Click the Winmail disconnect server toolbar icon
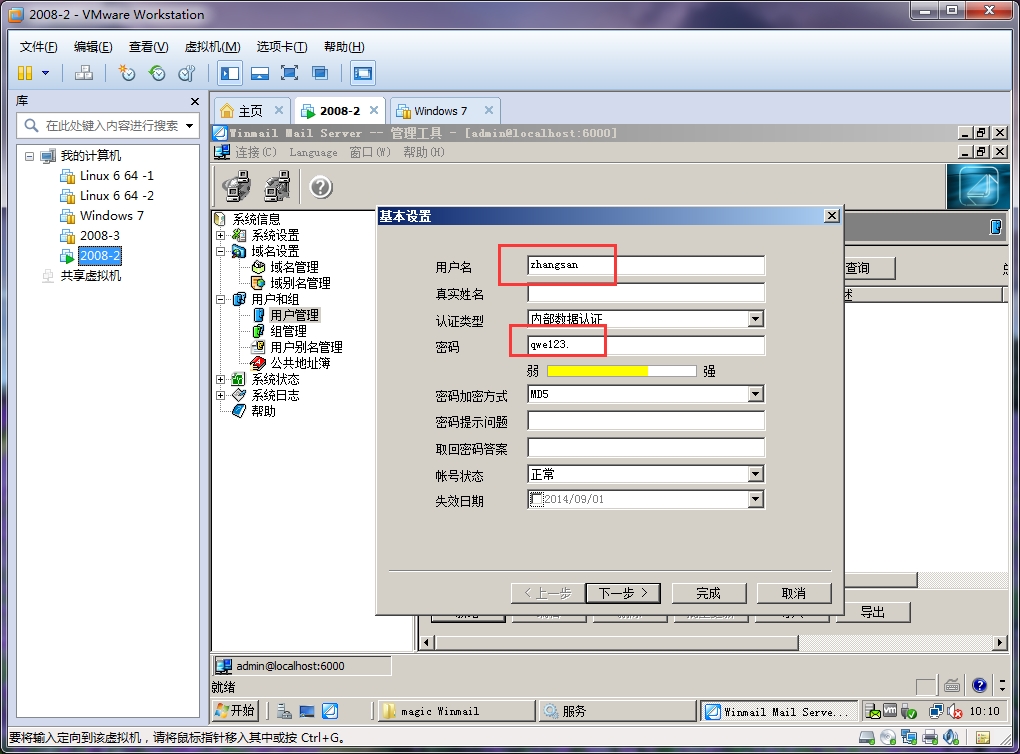This screenshot has height=754, width=1020. click(278, 187)
